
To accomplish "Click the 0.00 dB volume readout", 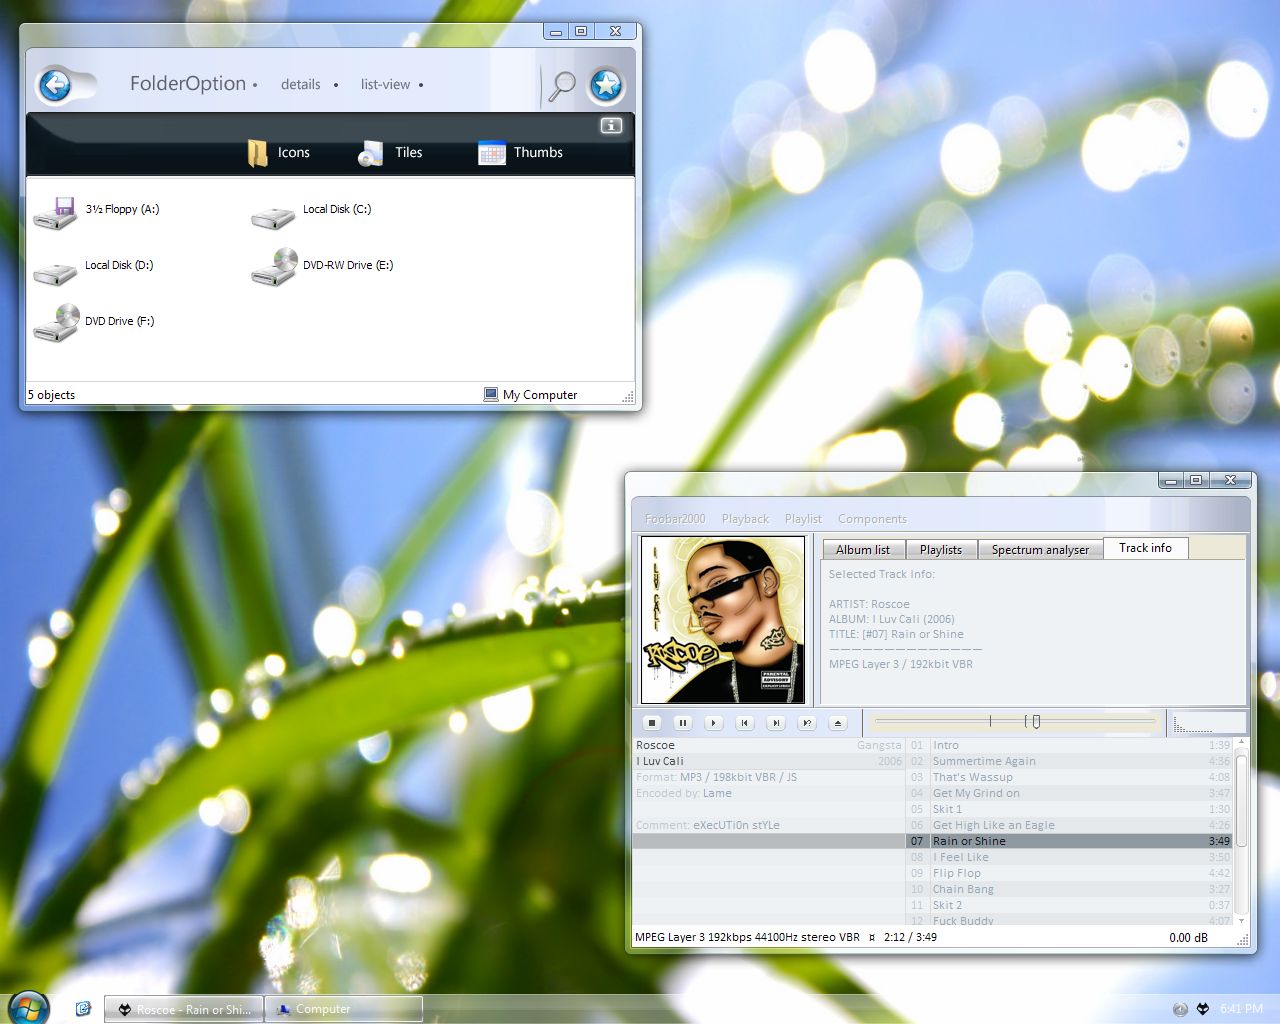I will click(x=1188, y=938).
